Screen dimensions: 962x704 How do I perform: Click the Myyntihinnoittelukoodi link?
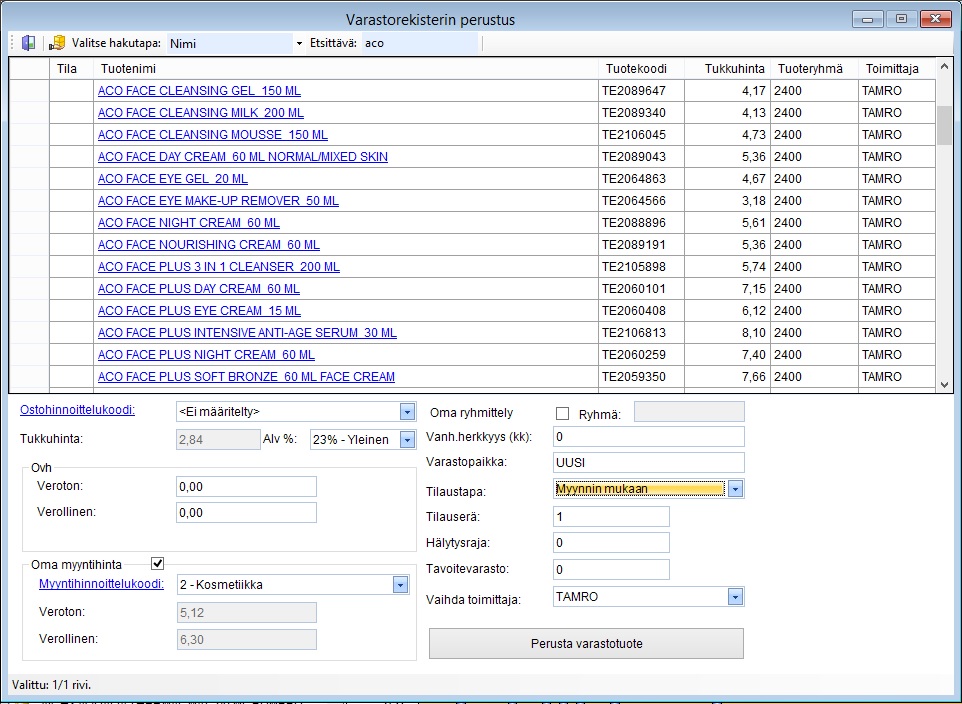point(102,584)
